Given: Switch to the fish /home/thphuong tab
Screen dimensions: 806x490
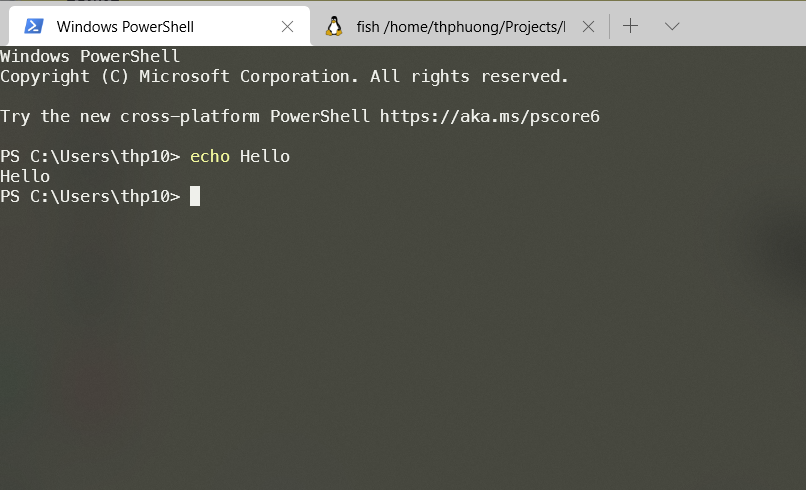Looking at the screenshot, I should (460, 26).
